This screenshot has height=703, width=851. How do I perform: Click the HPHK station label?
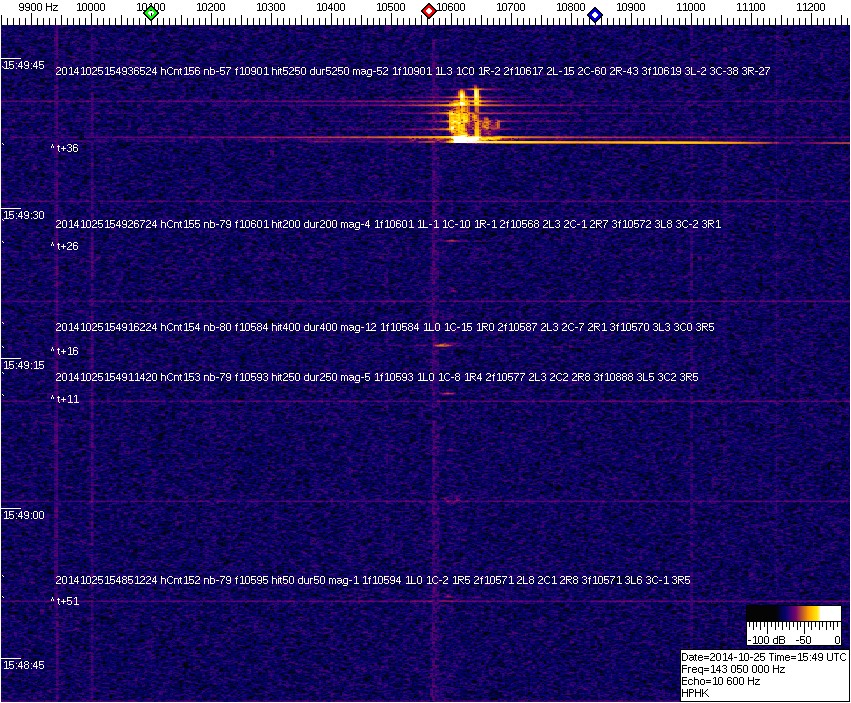(x=695, y=693)
